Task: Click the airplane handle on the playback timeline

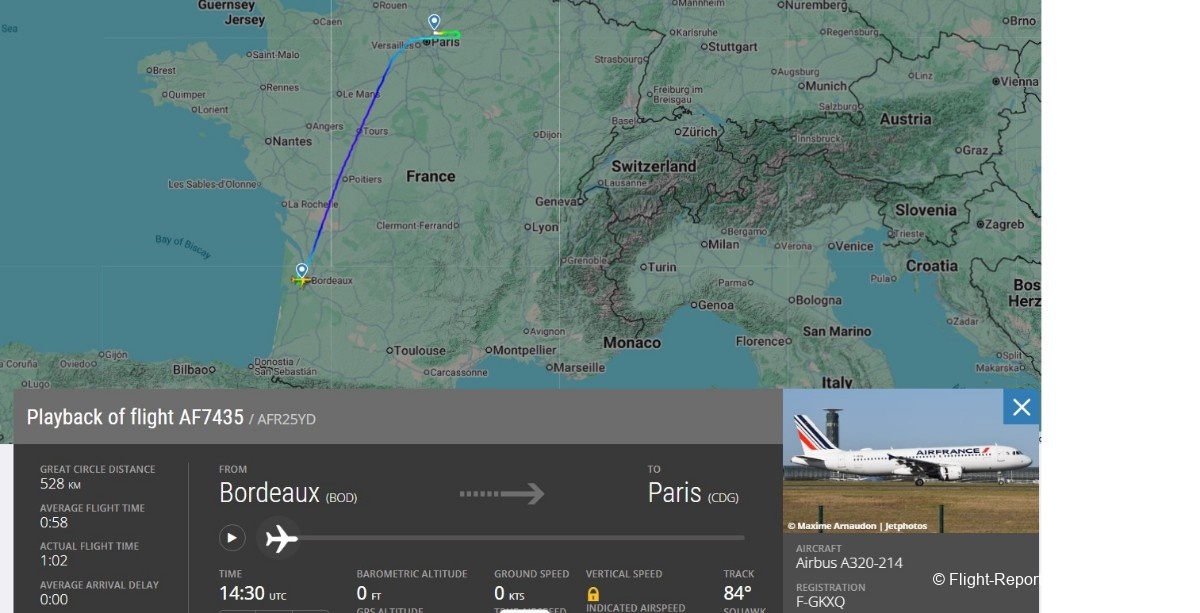Action: tap(280, 538)
